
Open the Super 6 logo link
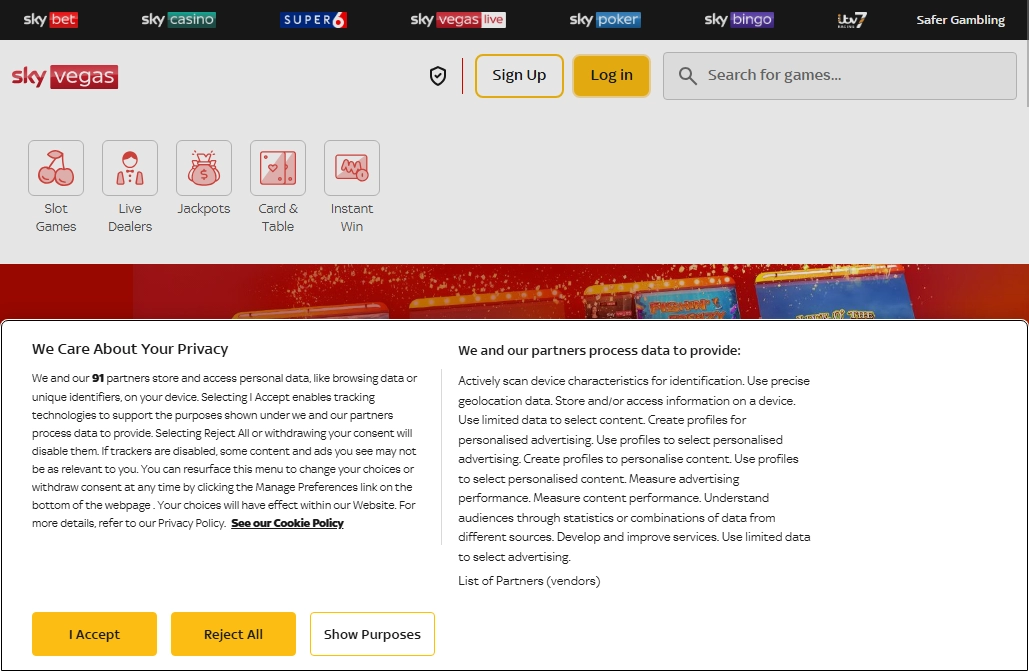(x=314, y=20)
